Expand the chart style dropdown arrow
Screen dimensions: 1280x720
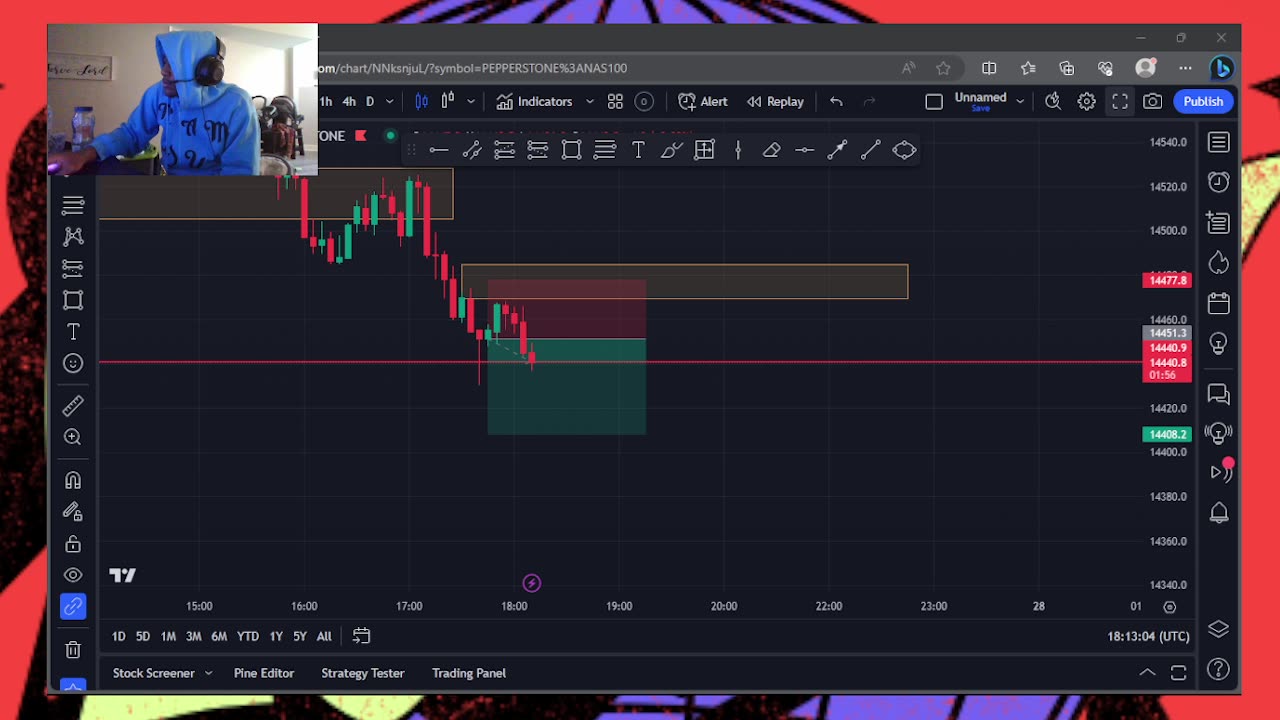(x=470, y=101)
